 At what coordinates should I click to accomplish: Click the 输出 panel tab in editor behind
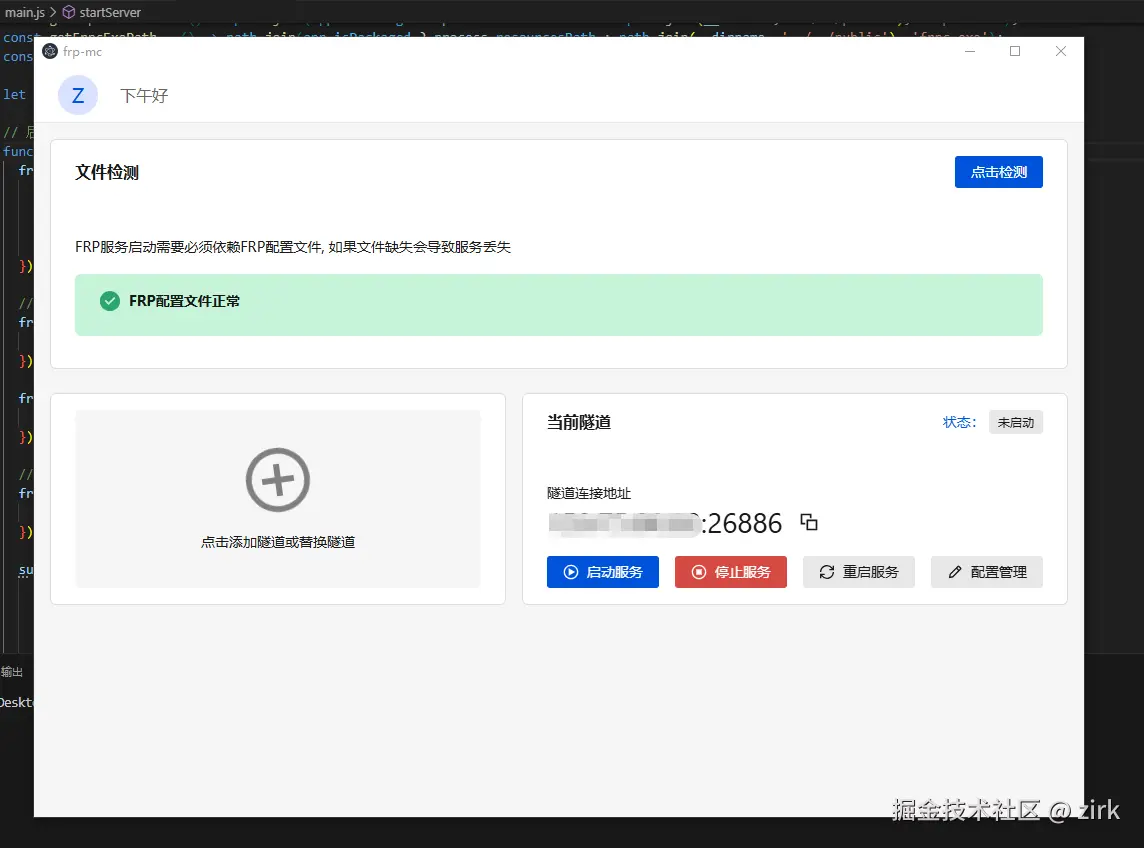click(x=12, y=672)
